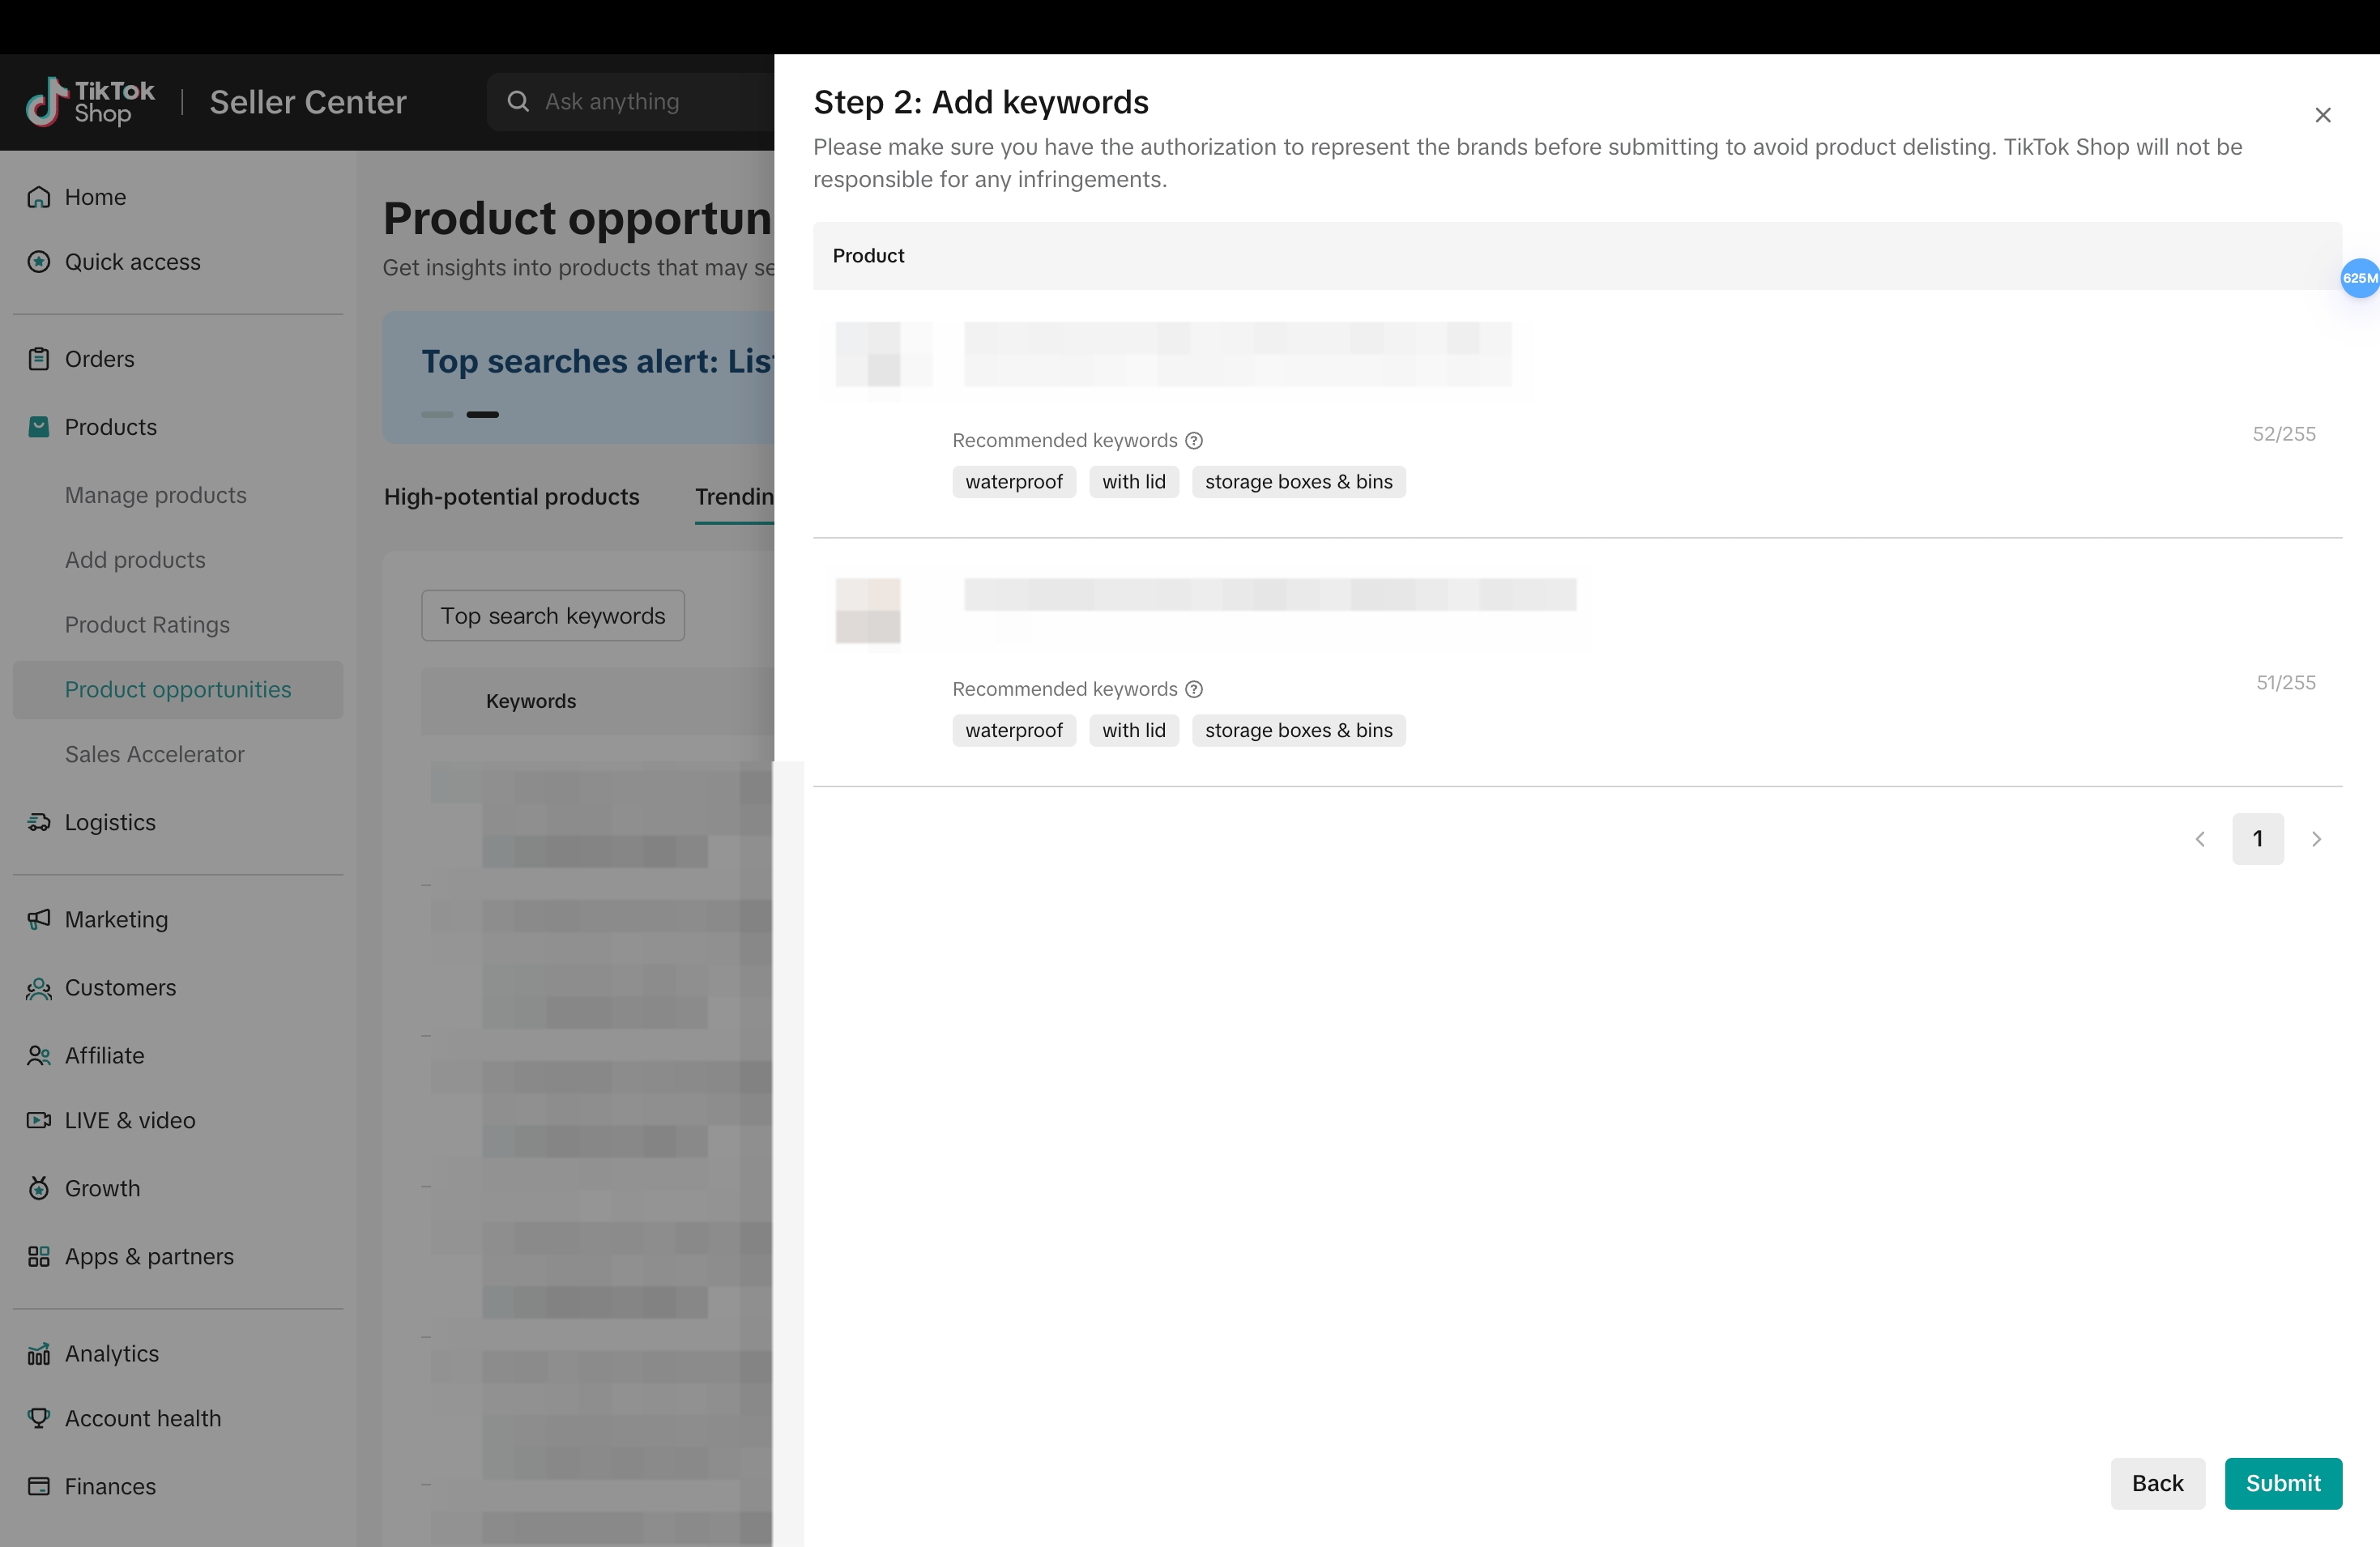Collapse the Products menu section
2380x1547 pixels.
178,427
